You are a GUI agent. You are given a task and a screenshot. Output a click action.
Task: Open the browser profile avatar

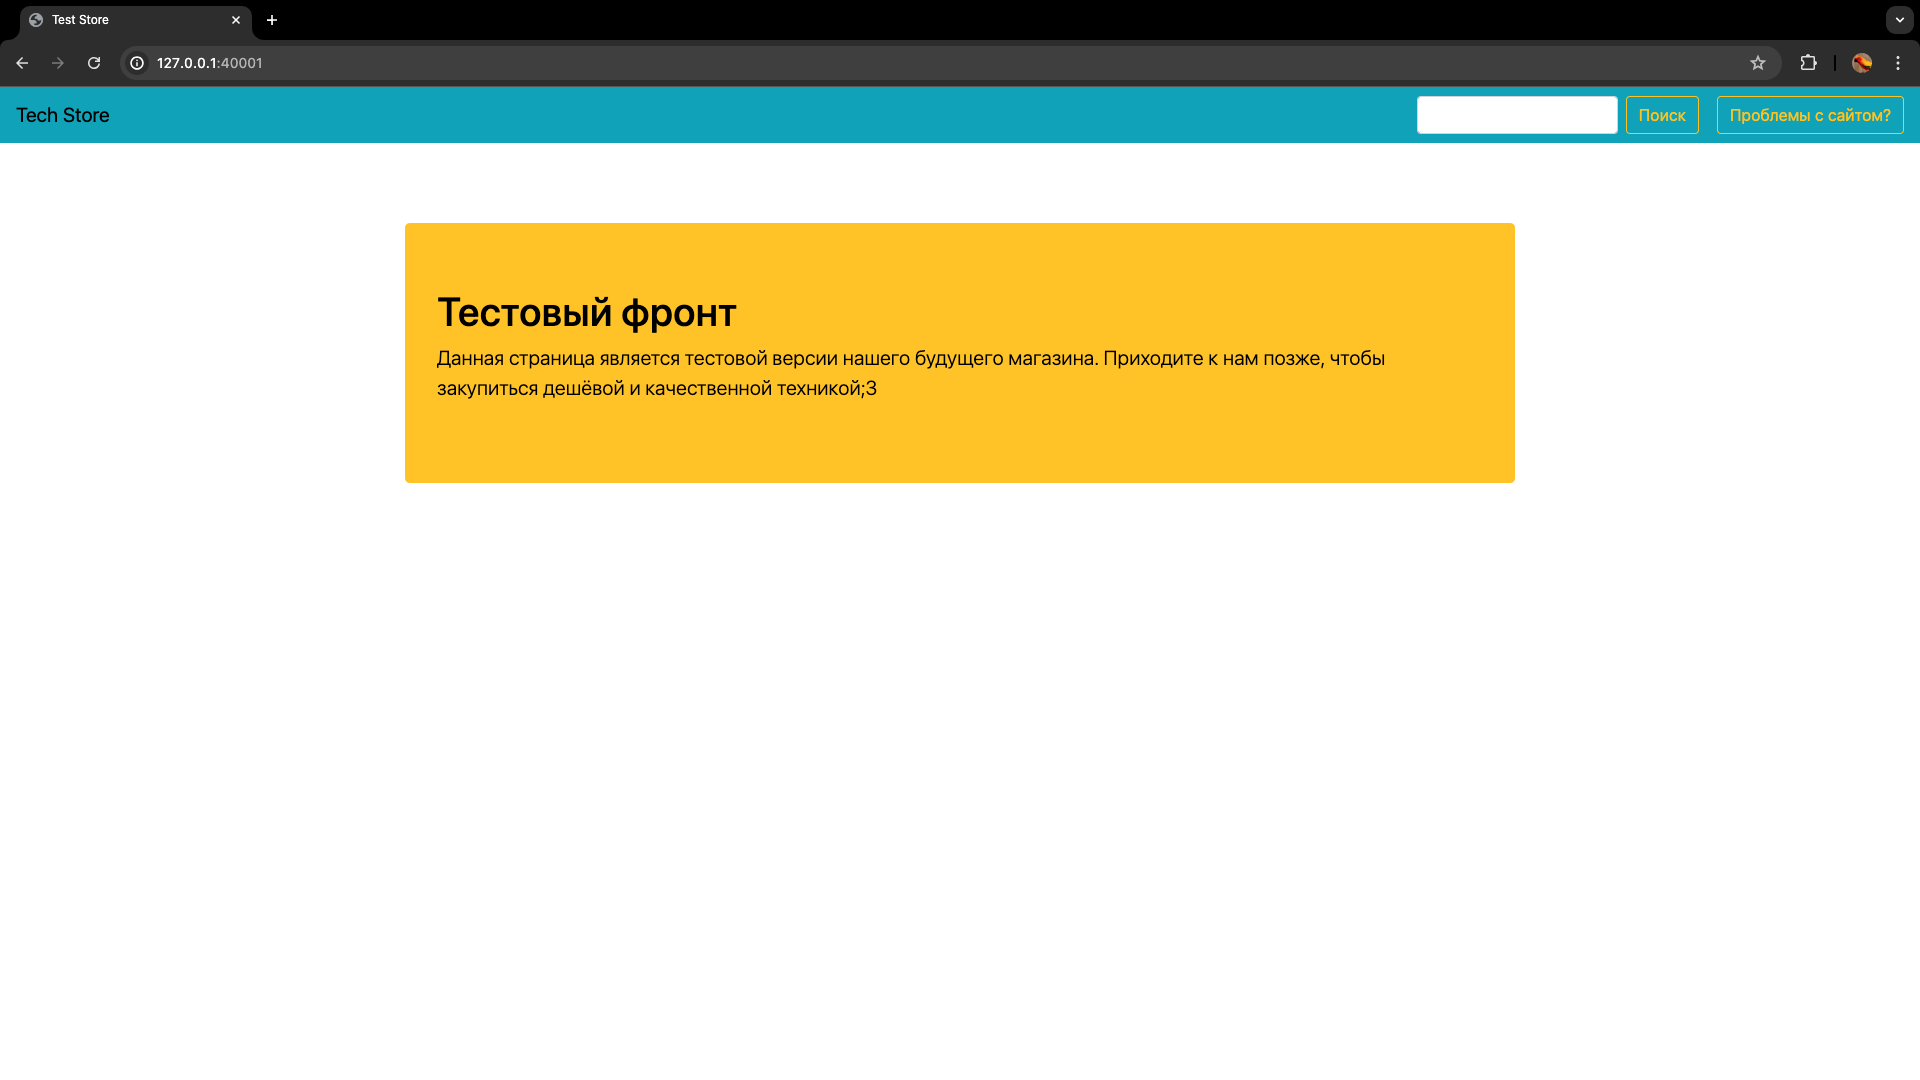(x=1862, y=63)
